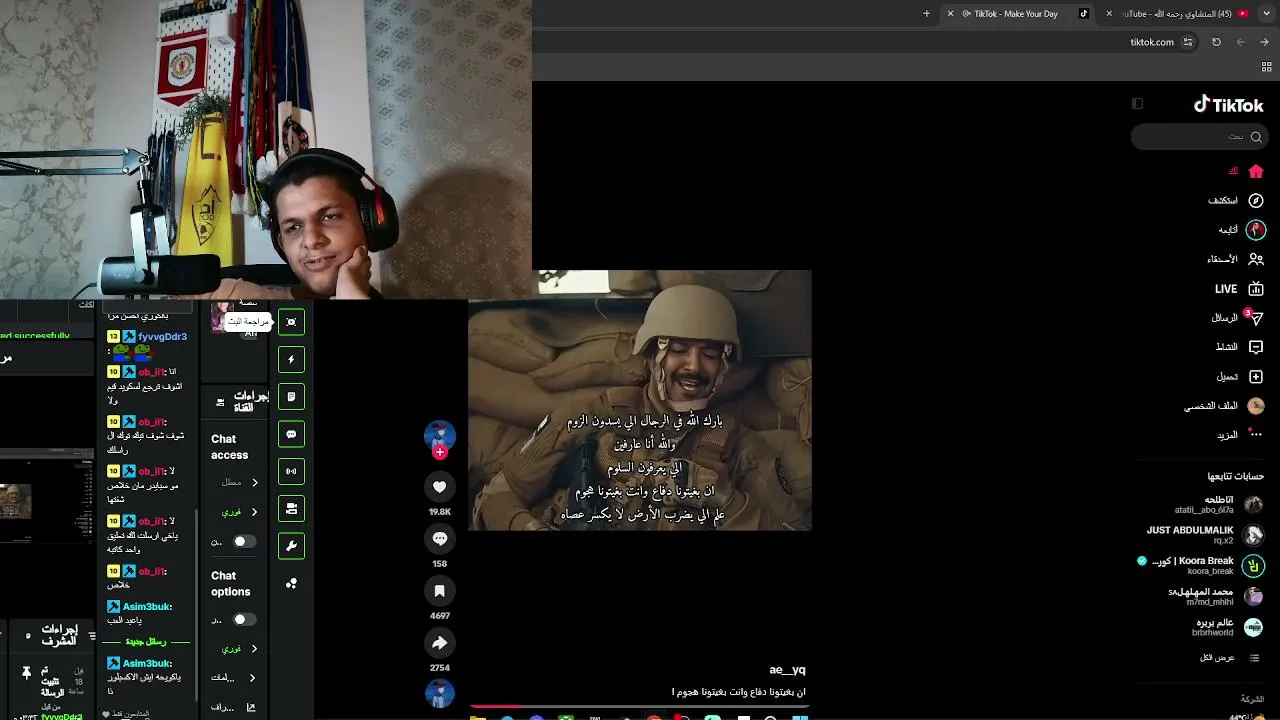Open the Friends people icon

[1256, 259]
